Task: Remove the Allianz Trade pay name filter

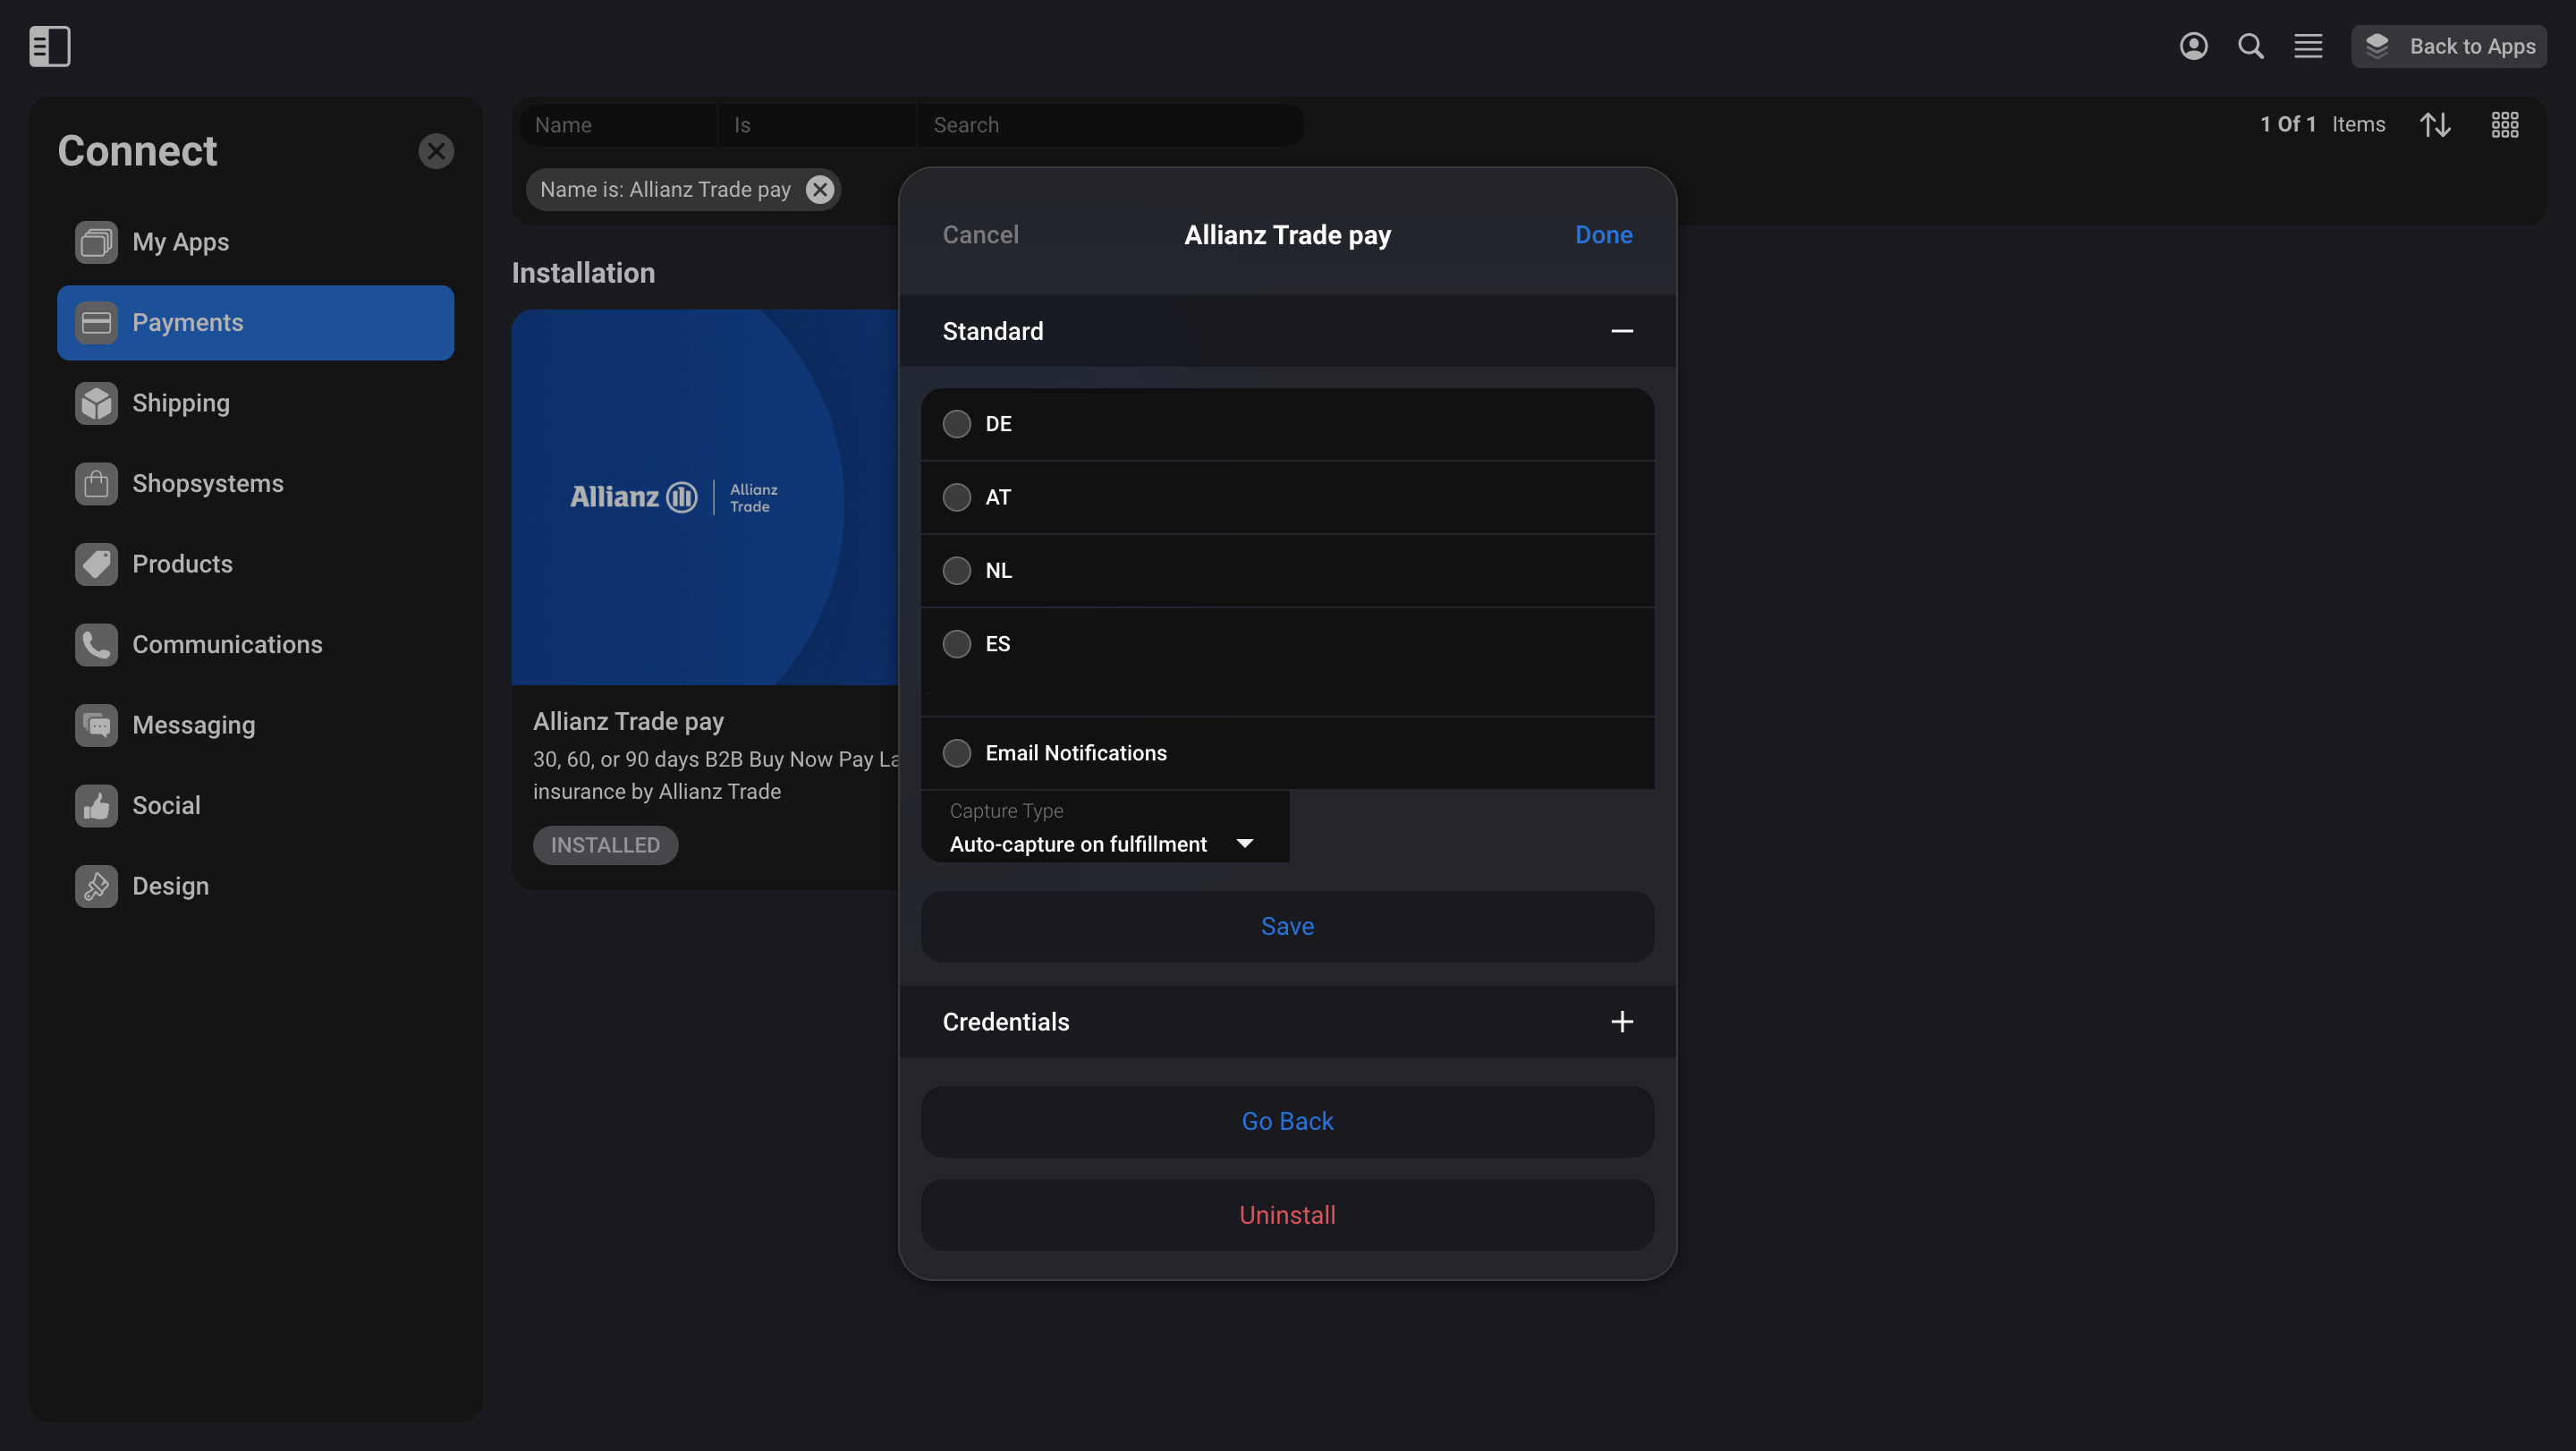Action: coord(820,189)
